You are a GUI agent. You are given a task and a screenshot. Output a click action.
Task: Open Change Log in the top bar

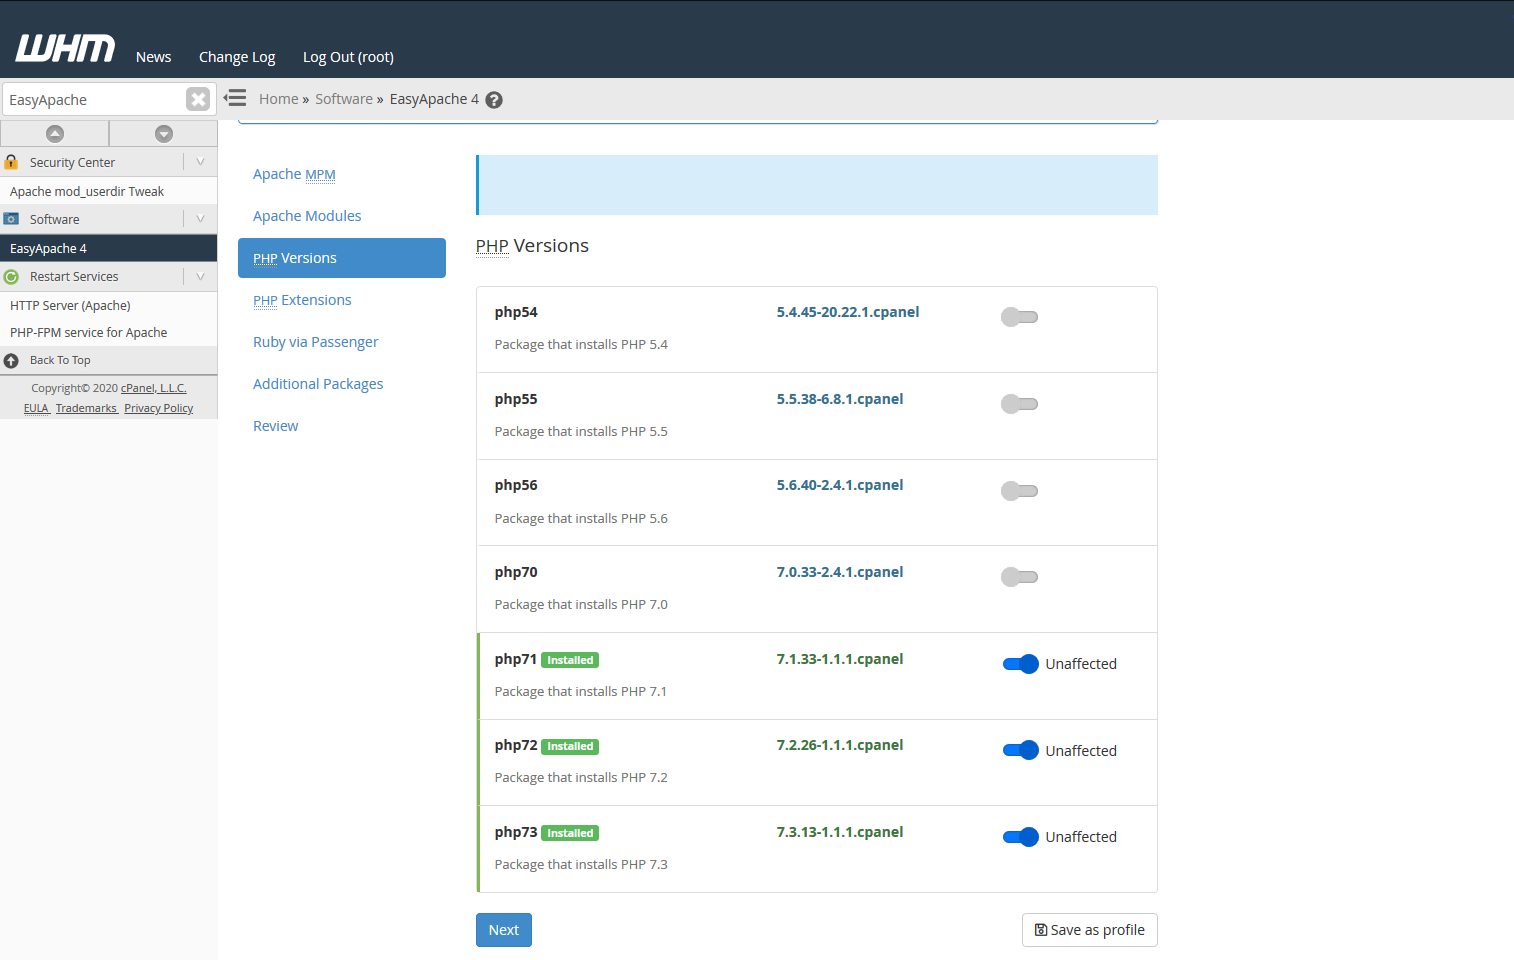pyautogui.click(x=237, y=57)
